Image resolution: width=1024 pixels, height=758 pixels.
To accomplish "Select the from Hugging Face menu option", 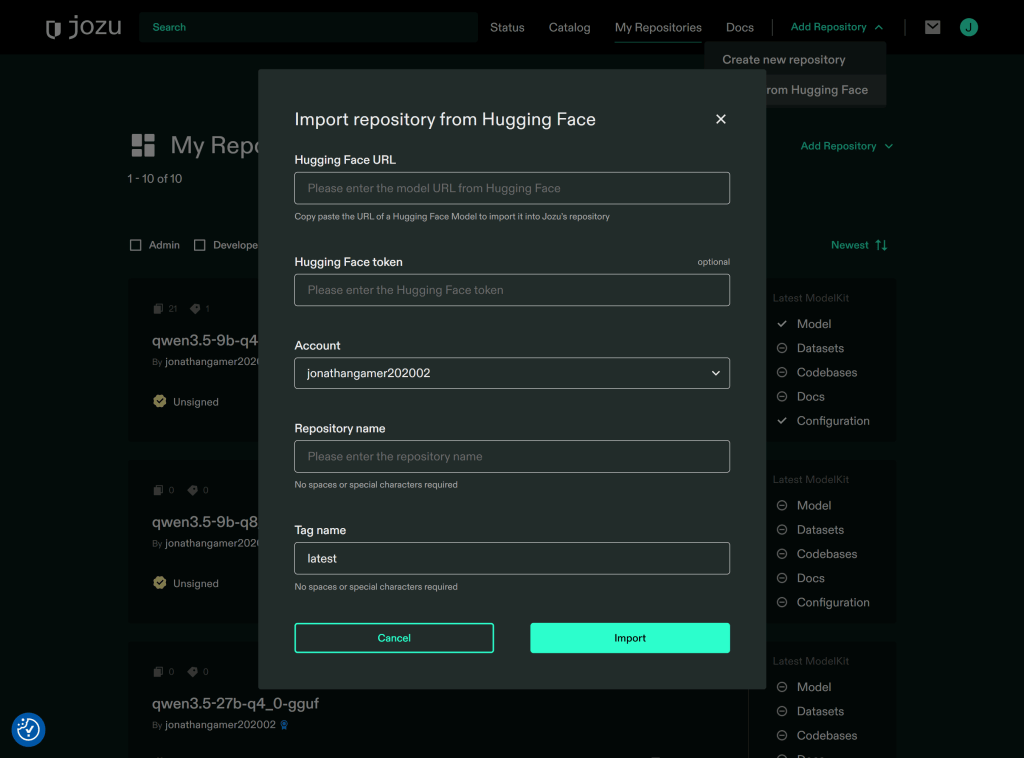I will 827,90.
